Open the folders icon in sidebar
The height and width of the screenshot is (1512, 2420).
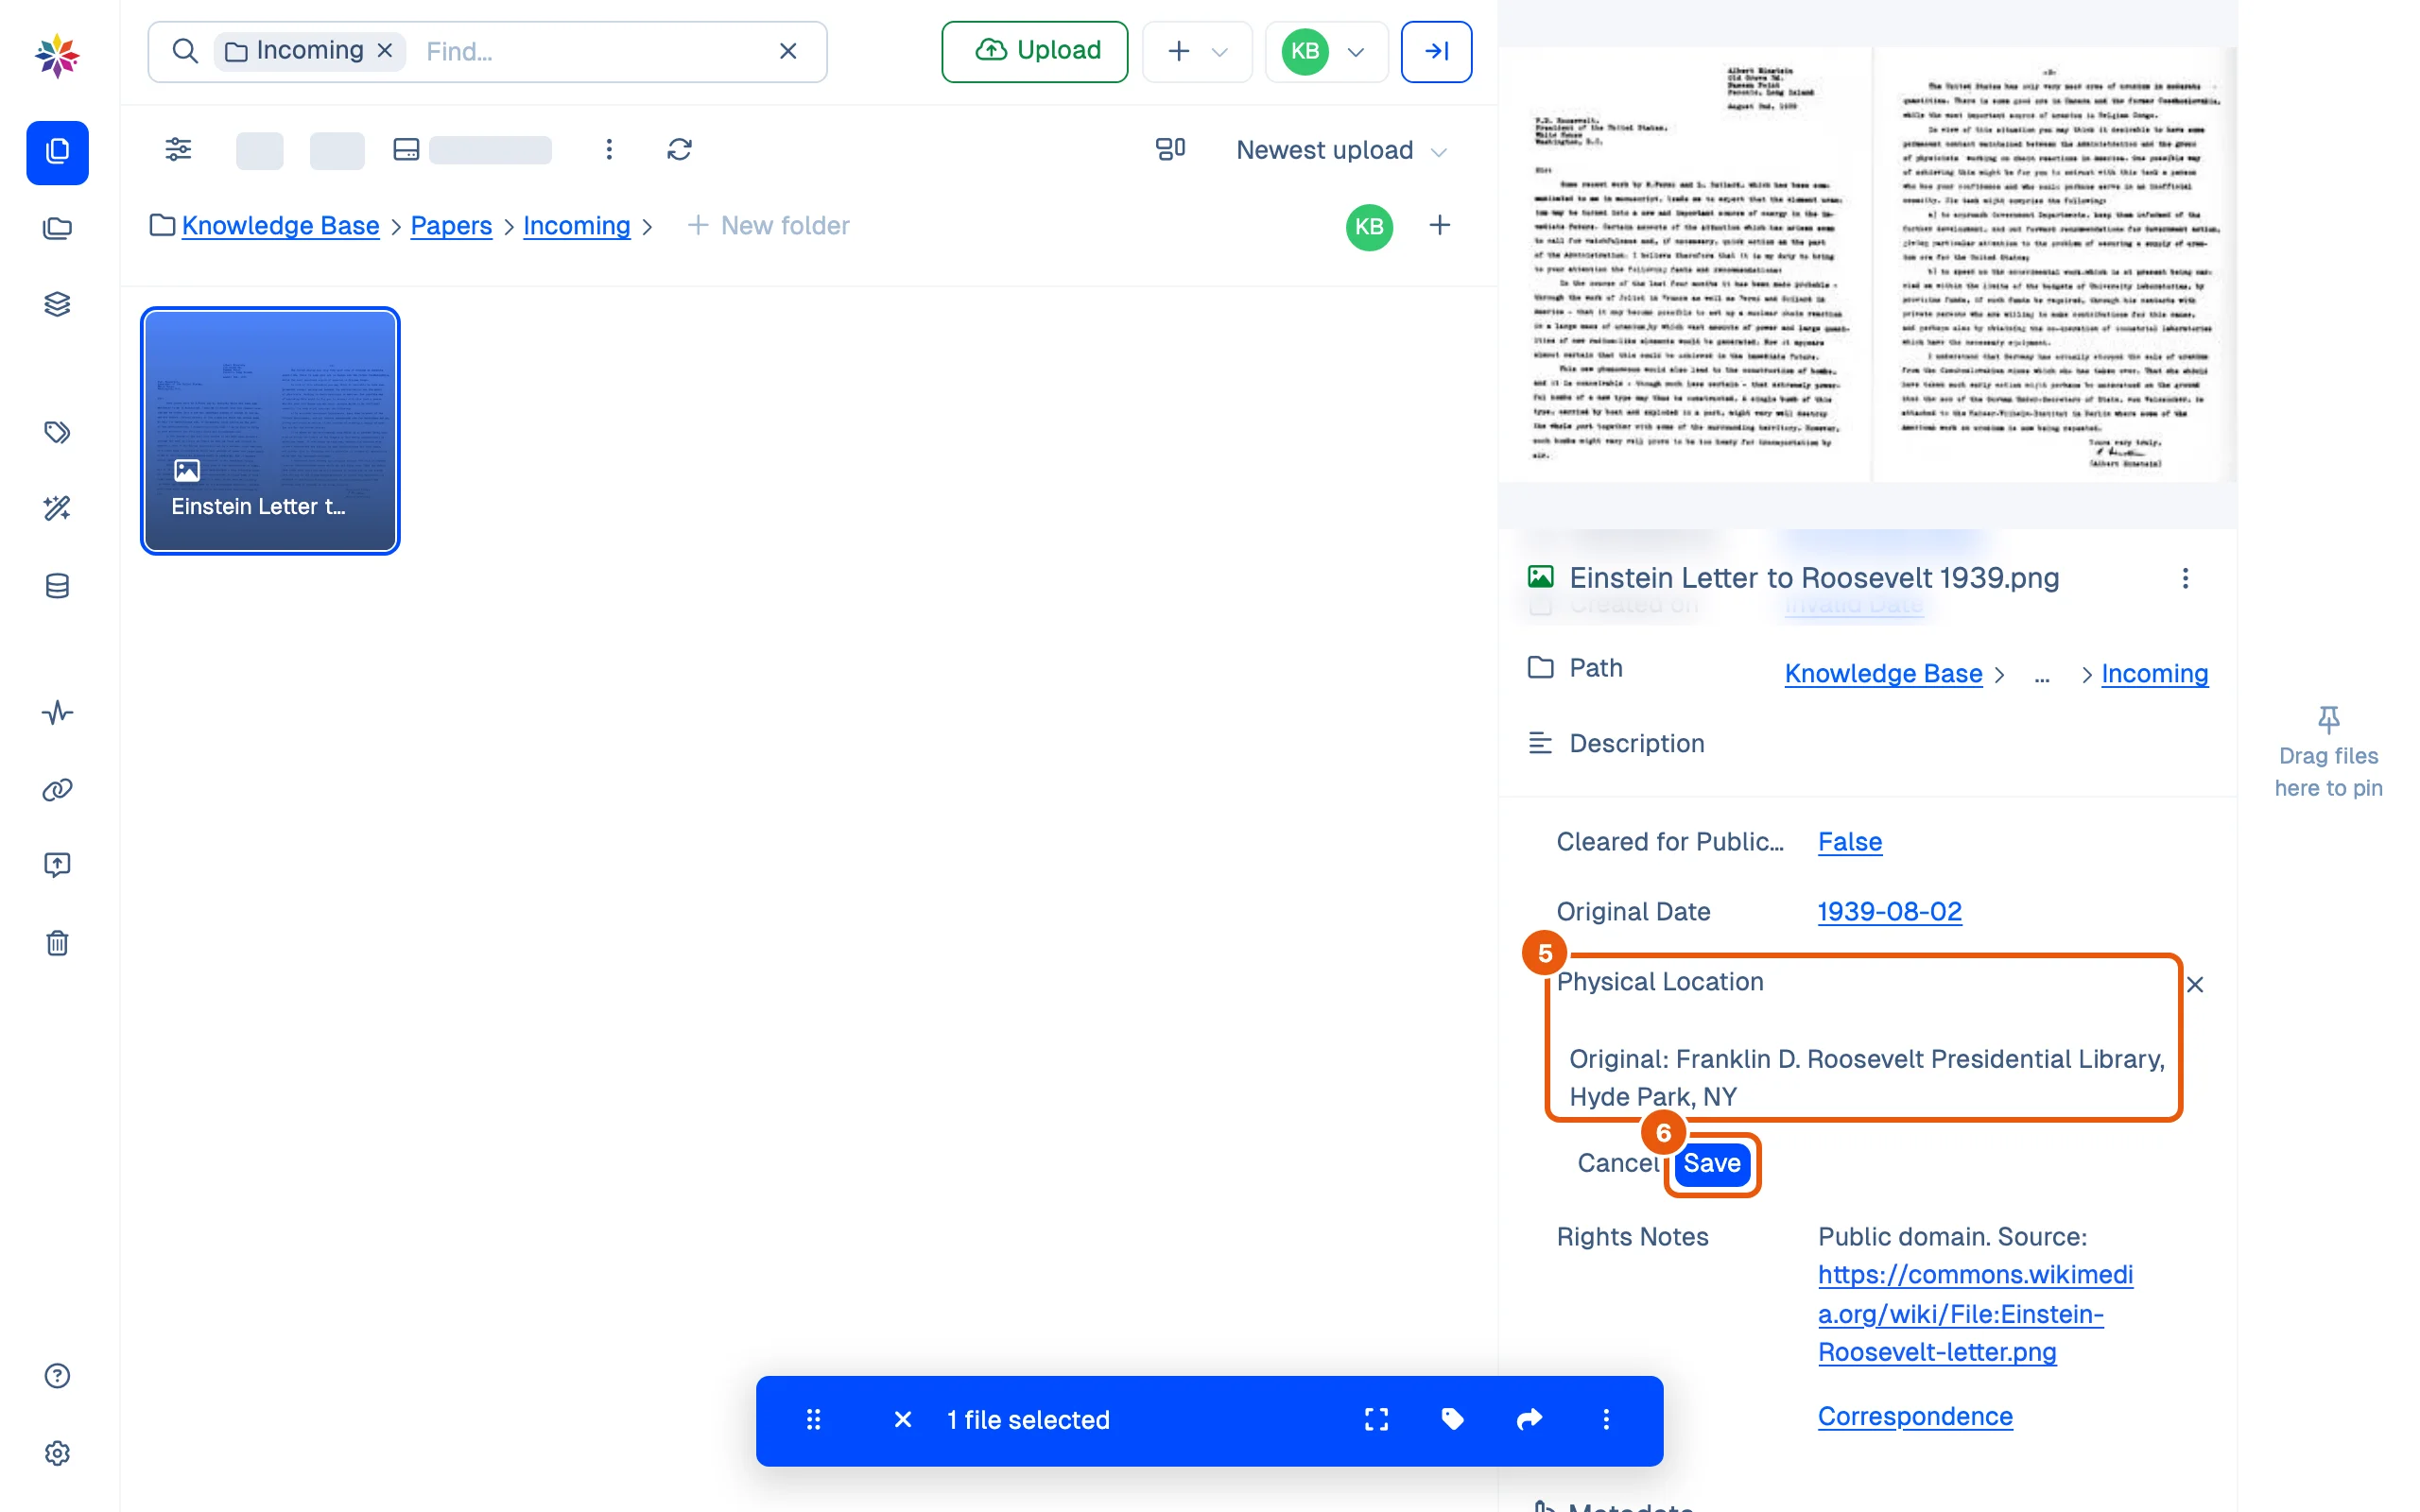[x=57, y=229]
